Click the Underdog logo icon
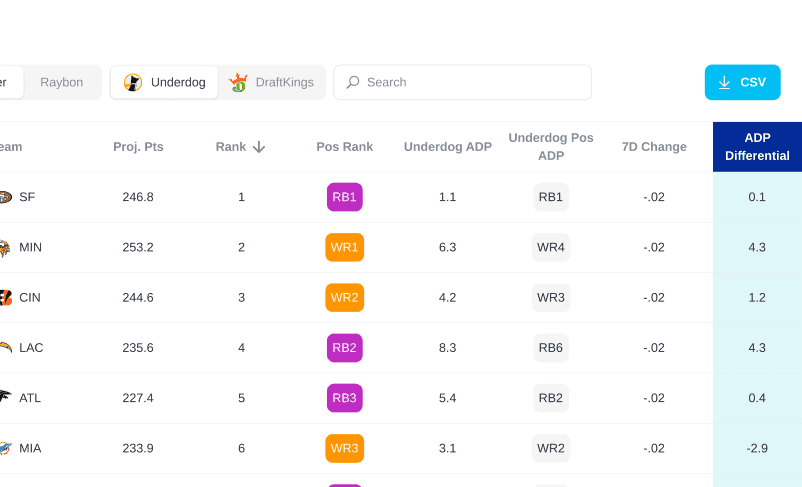 [133, 82]
